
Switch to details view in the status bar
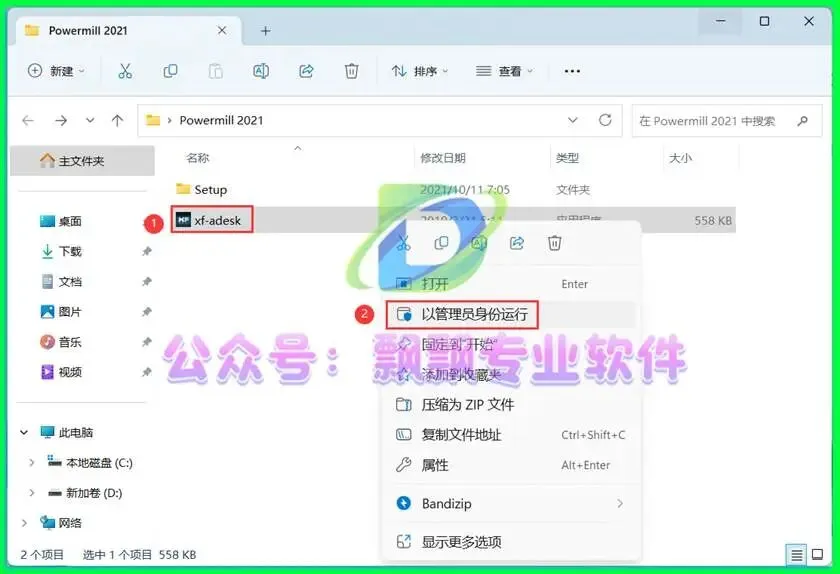(797, 555)
